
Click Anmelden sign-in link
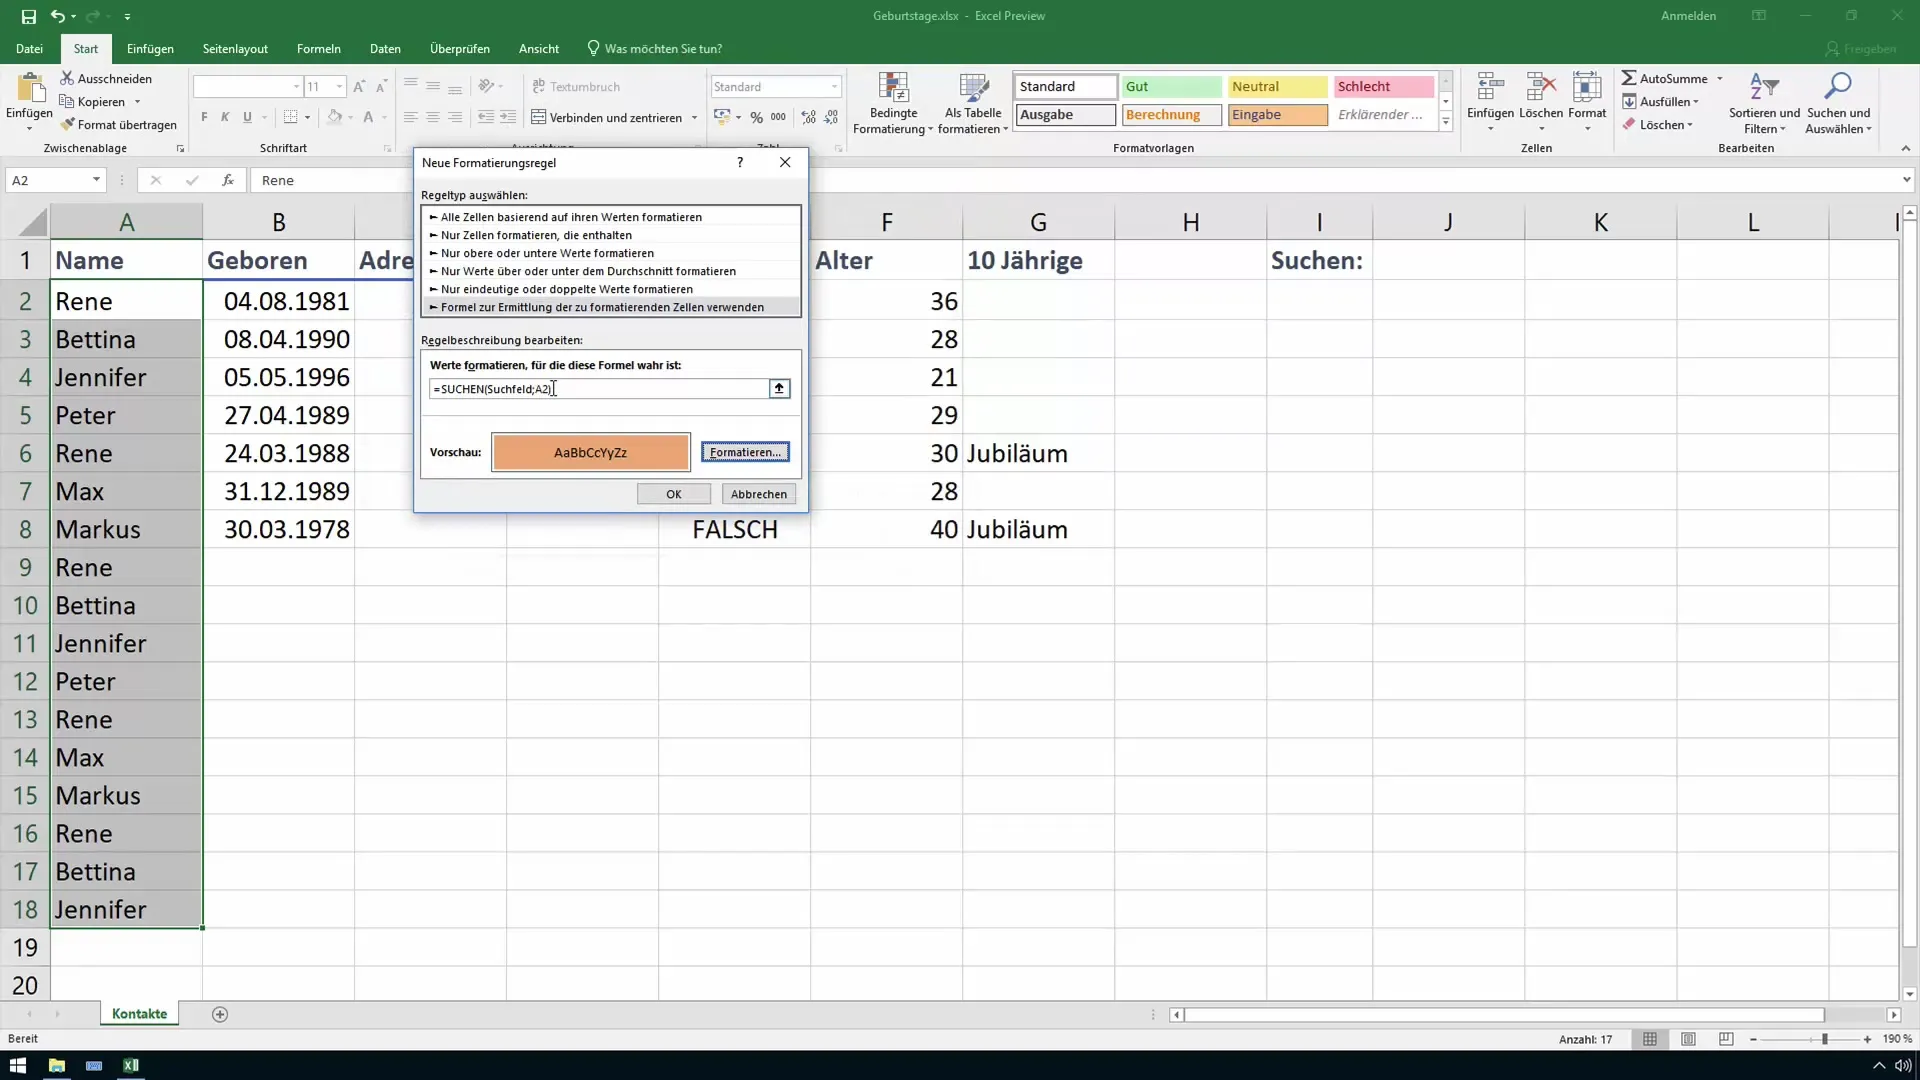[x=1688, y=16]
